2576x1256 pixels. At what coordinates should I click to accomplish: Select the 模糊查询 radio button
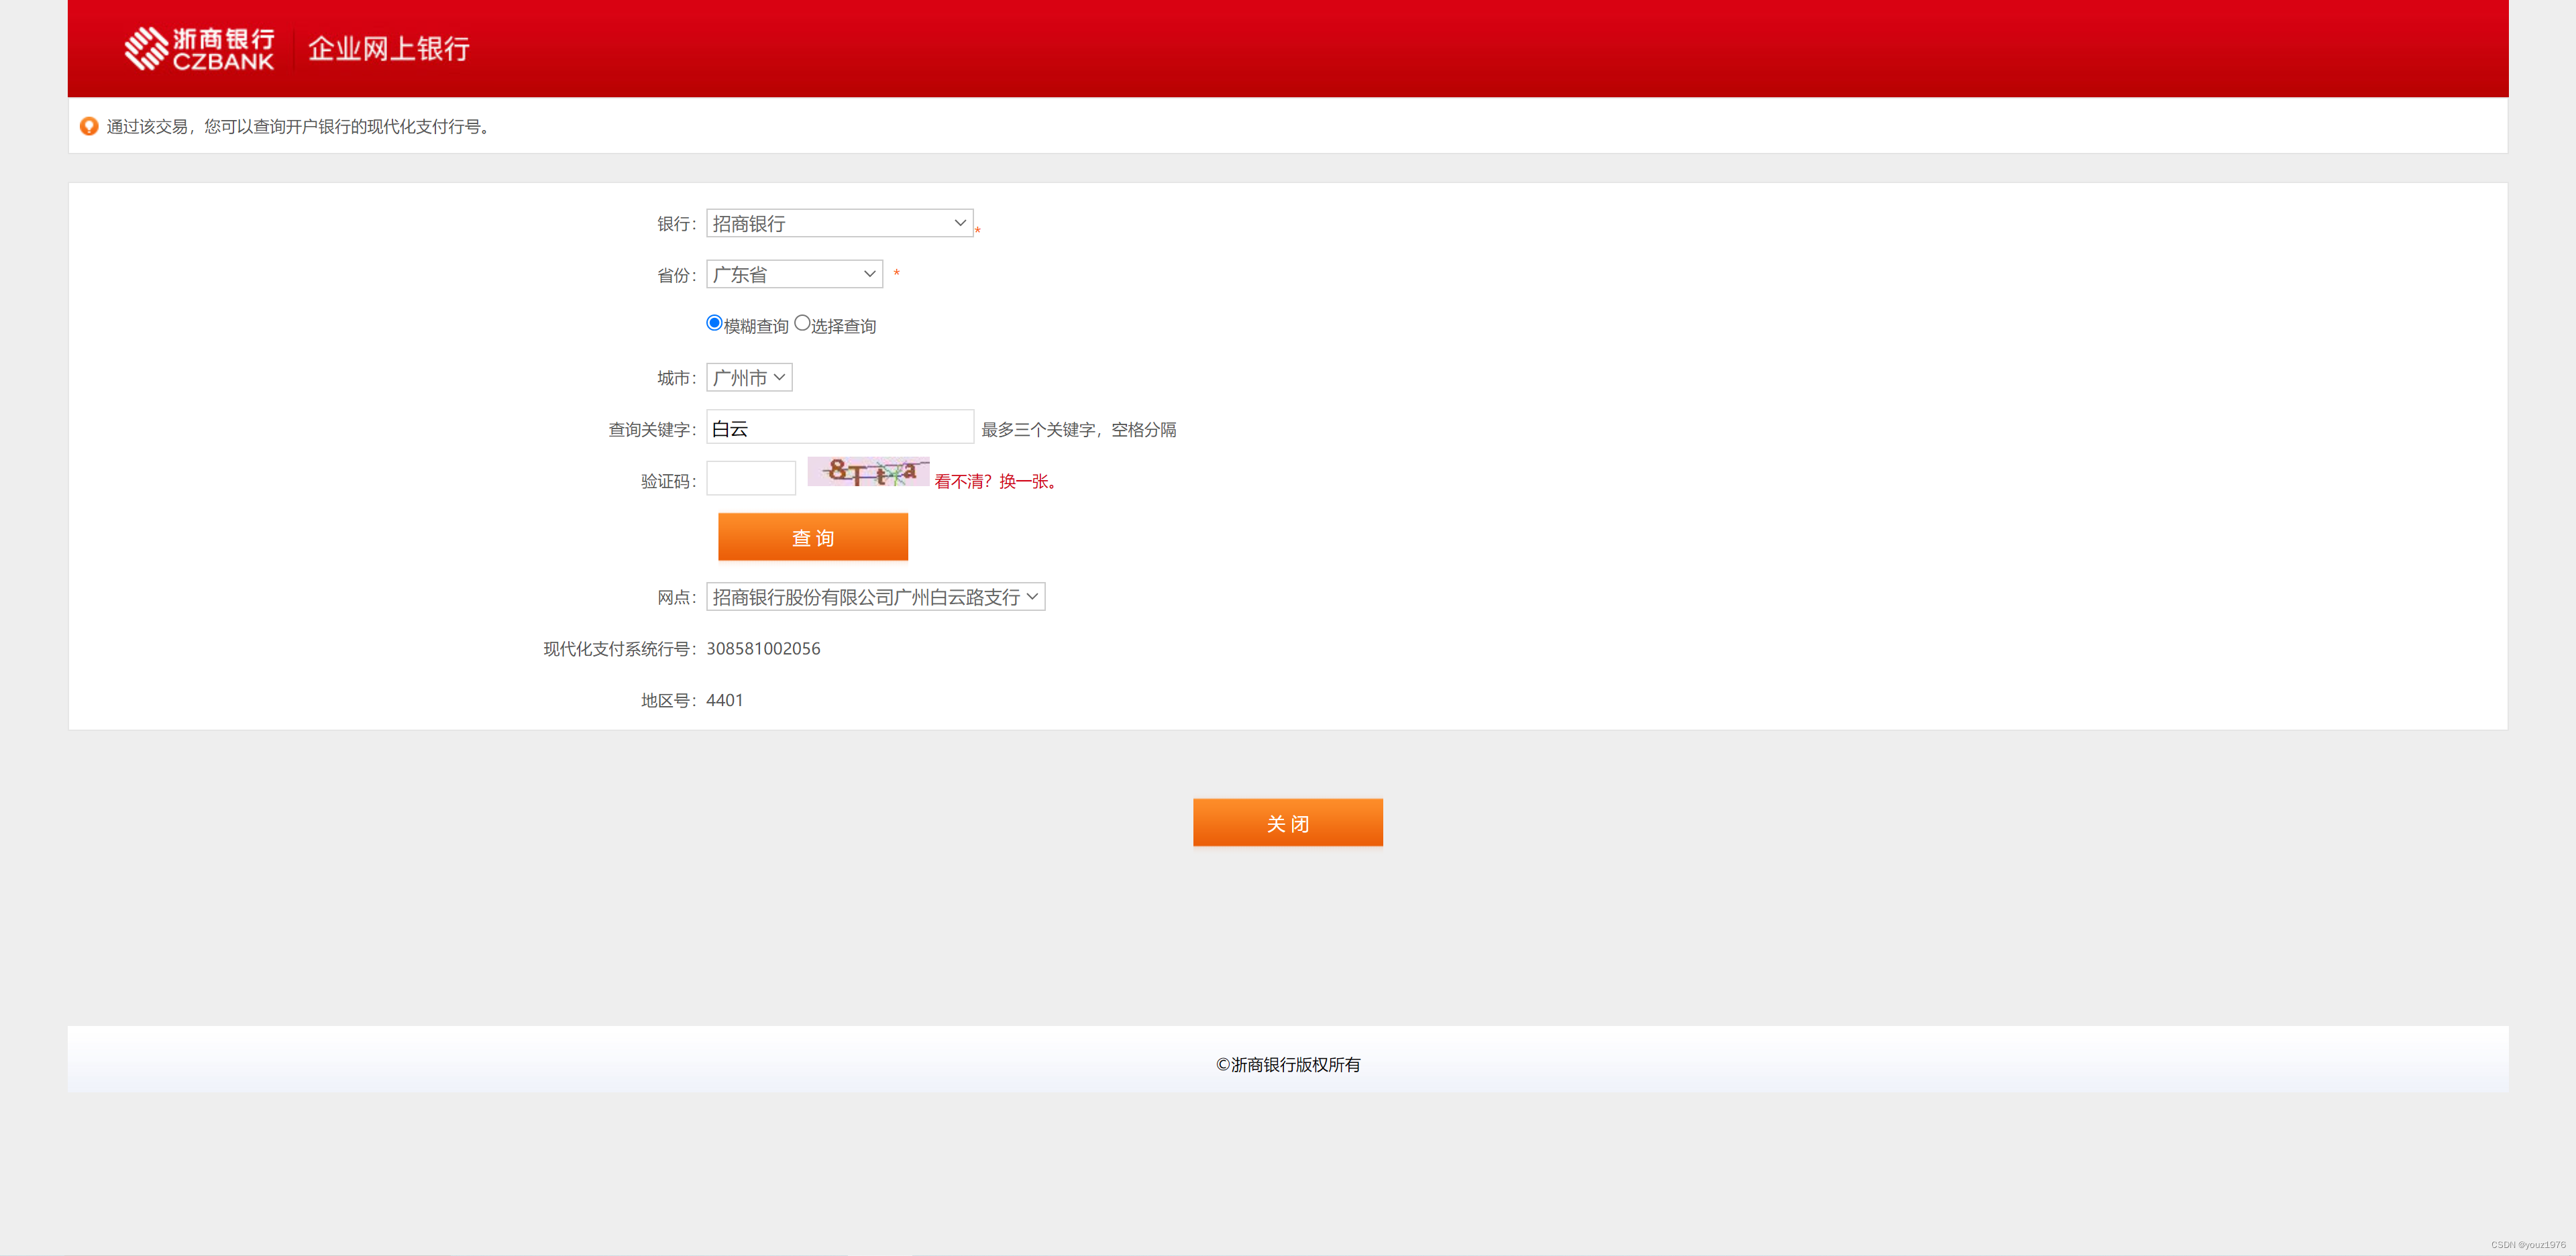(714, 323)
